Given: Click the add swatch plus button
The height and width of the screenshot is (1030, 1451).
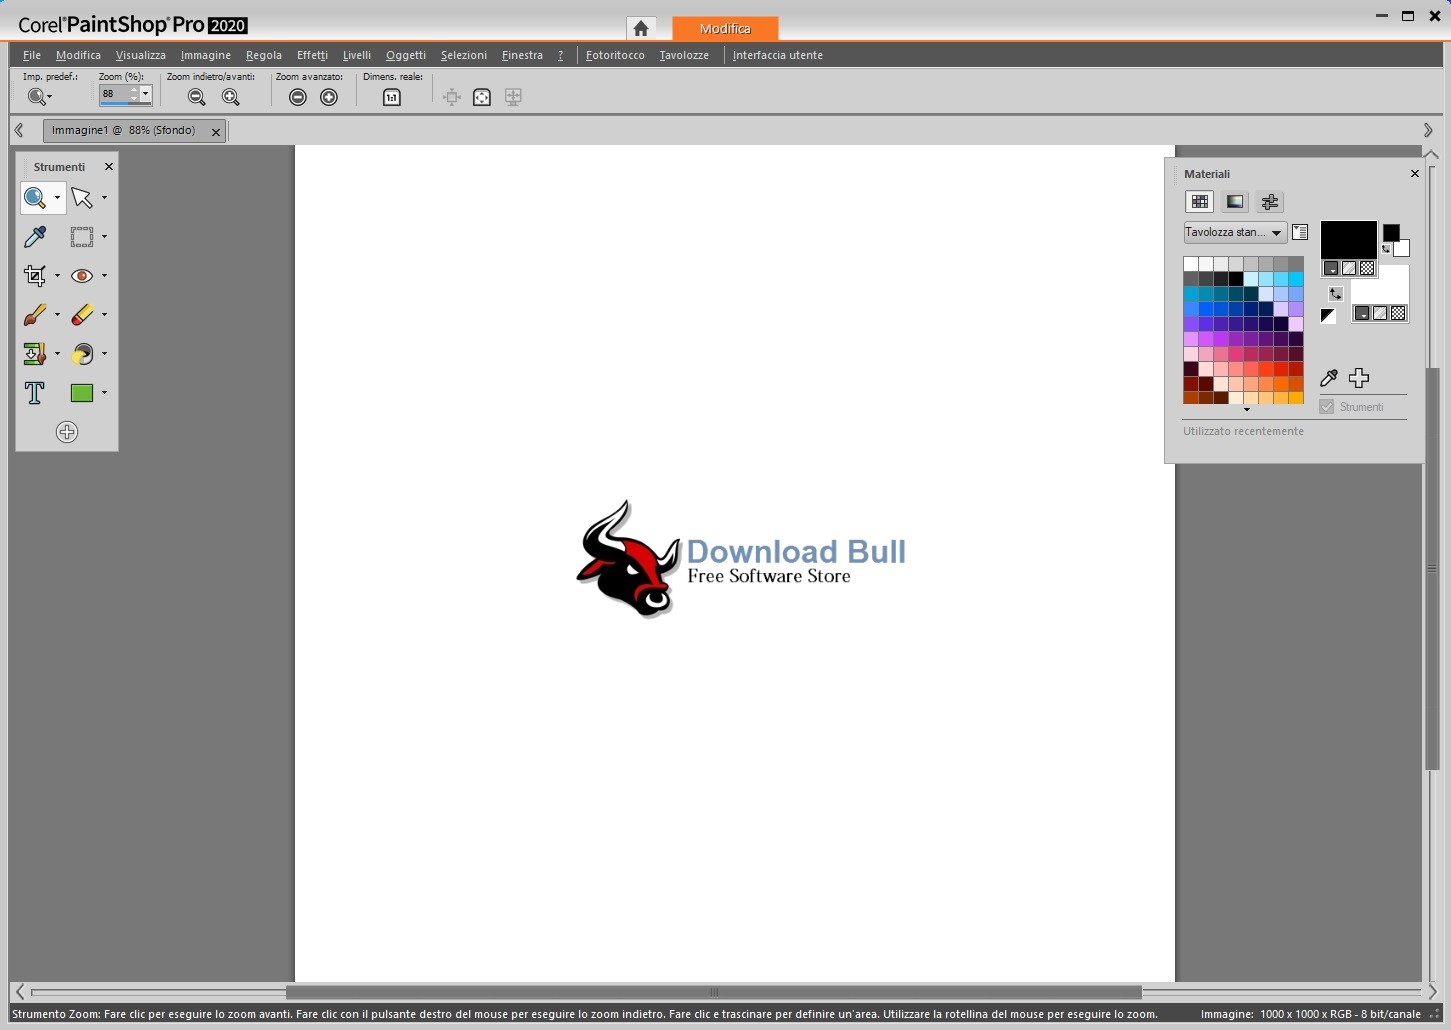Looking at the screenshot, I should coord(1359,378).
